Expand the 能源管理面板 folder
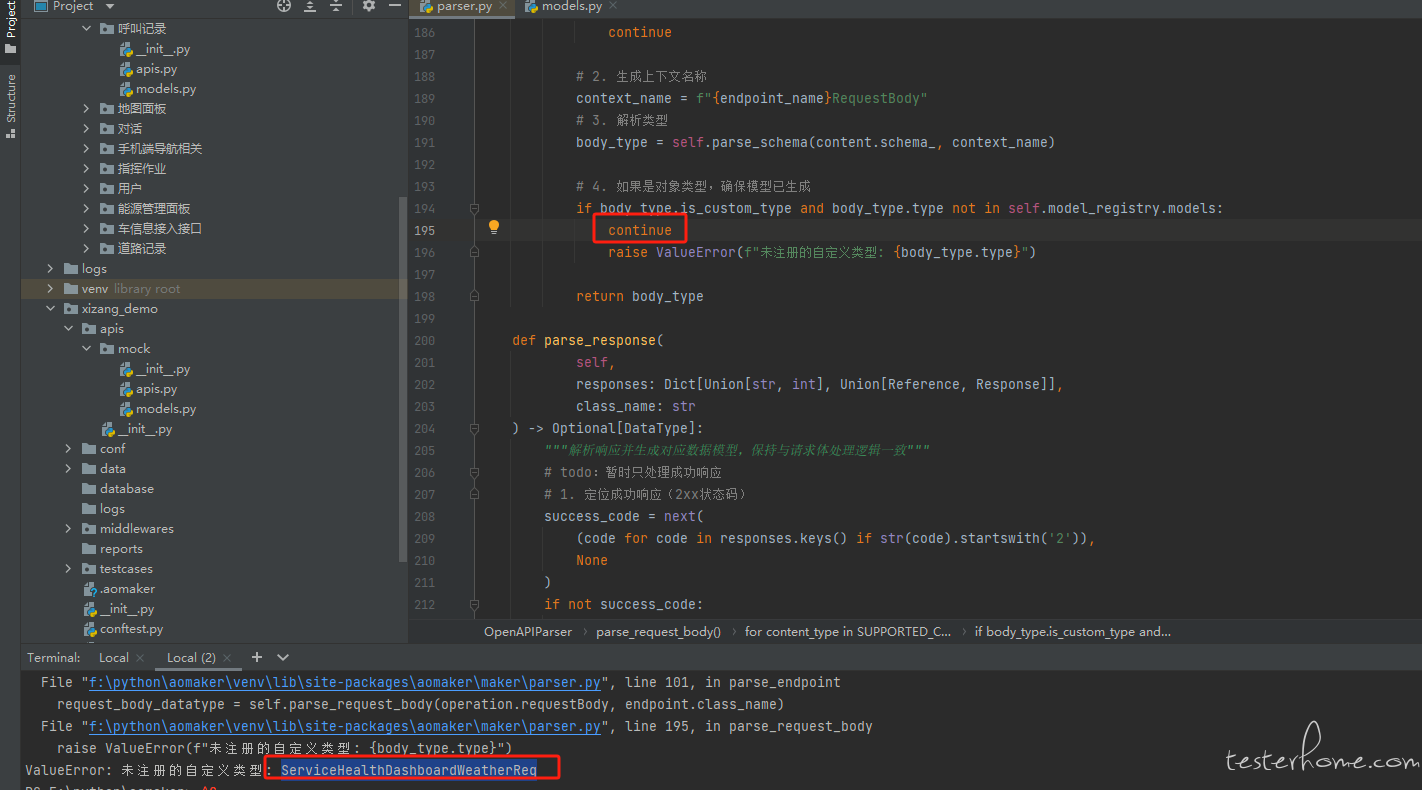The image size is (1422, 790). pyautogui.click(x=87, y=209)
